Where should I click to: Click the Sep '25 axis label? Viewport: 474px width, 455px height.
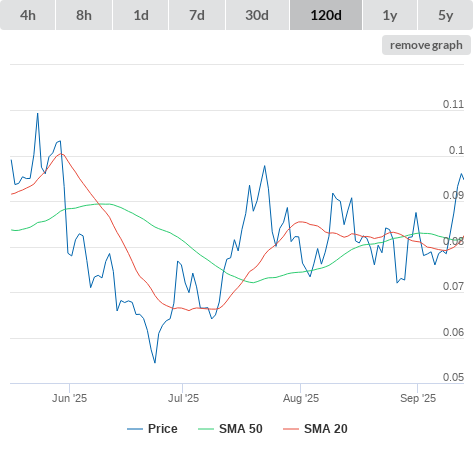coord(418,398)
